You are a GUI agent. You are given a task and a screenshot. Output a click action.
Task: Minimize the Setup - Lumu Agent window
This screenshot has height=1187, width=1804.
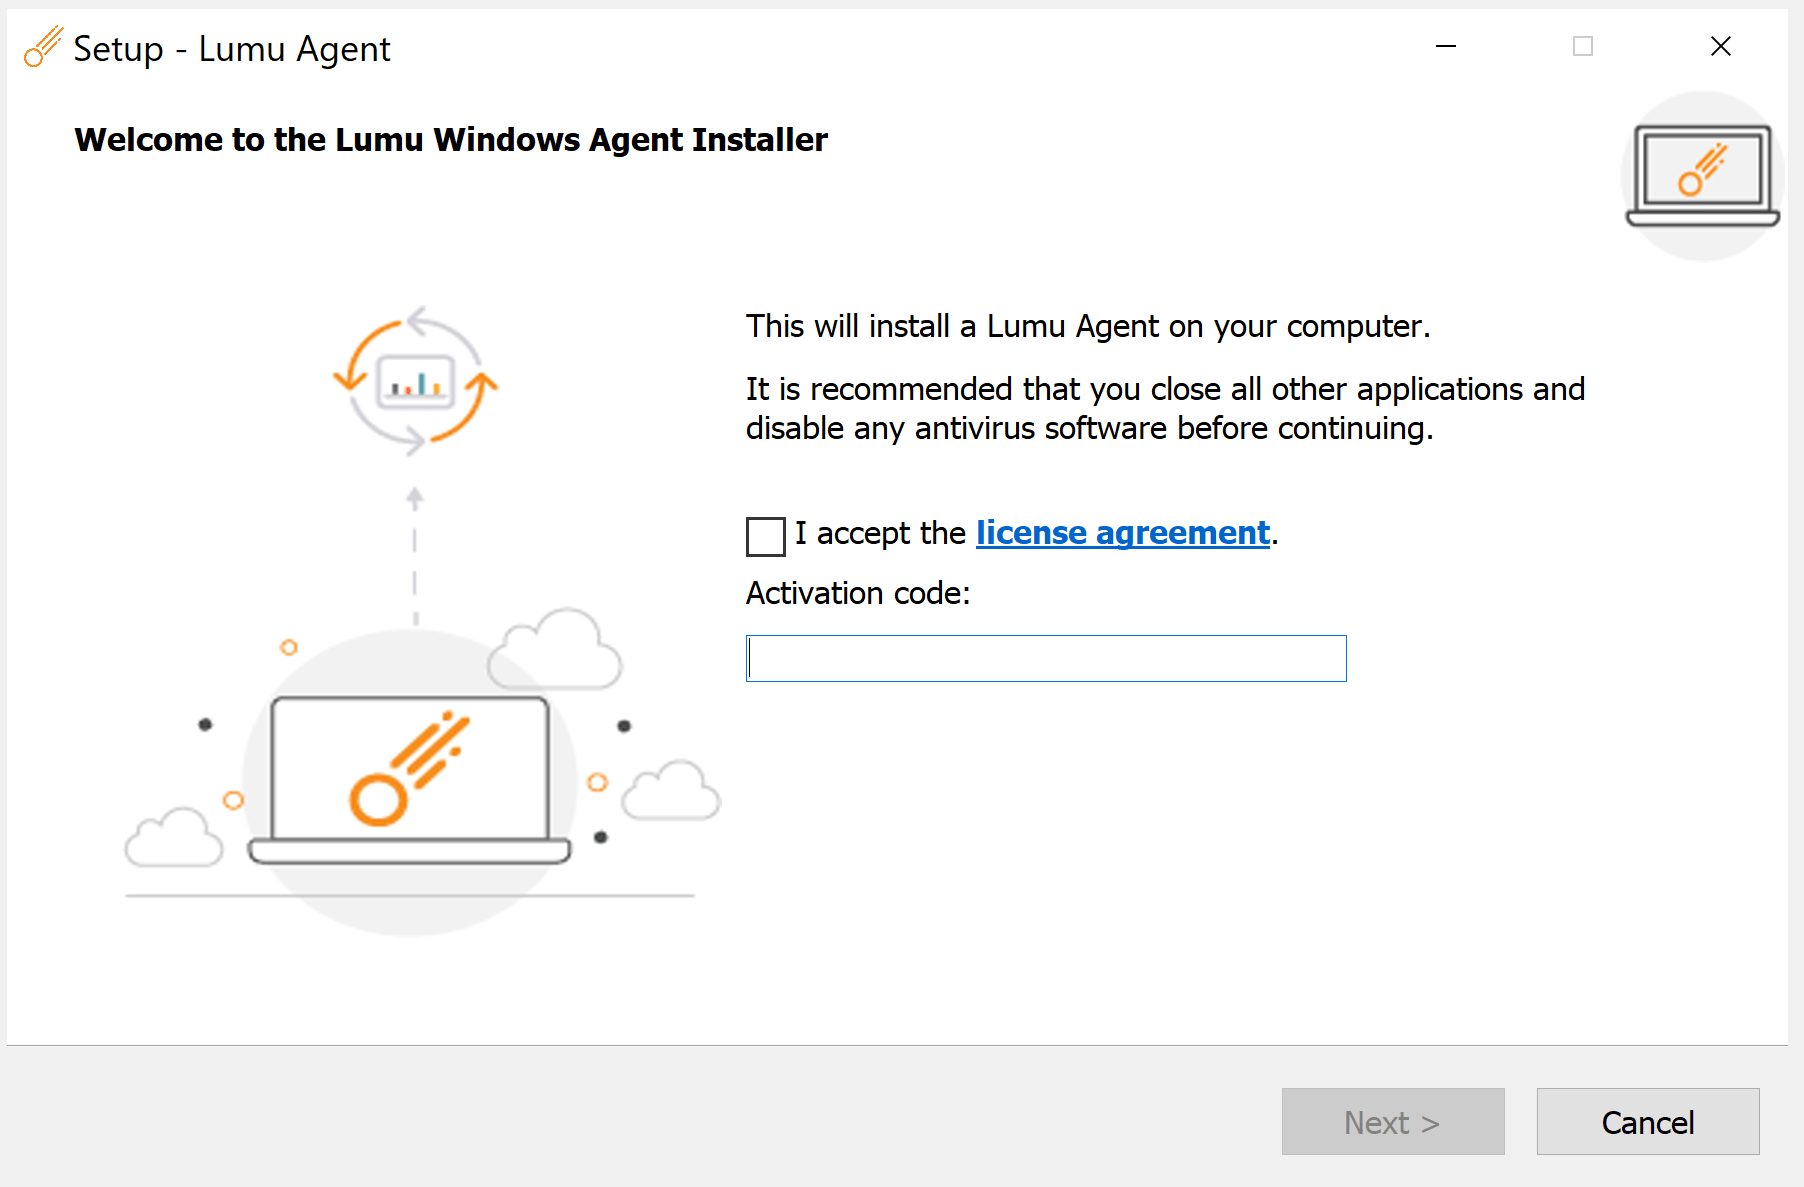(1446, 46)
